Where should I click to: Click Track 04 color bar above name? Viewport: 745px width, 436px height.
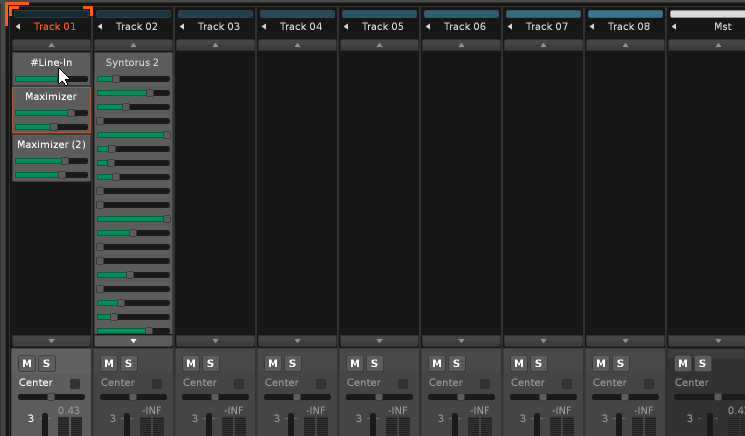point(298,14)
